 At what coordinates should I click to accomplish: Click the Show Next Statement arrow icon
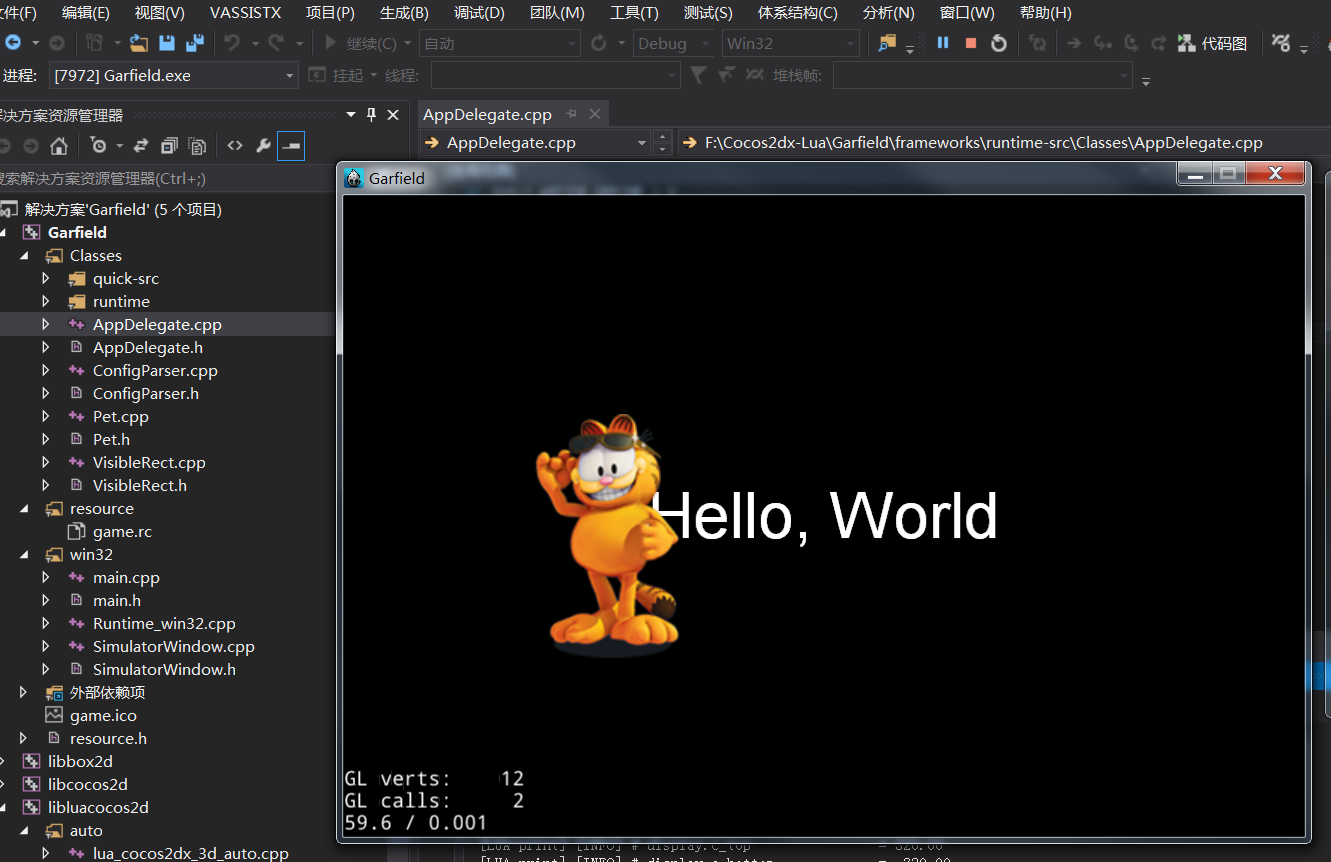pyautogui.click(x=1074, y=43)
